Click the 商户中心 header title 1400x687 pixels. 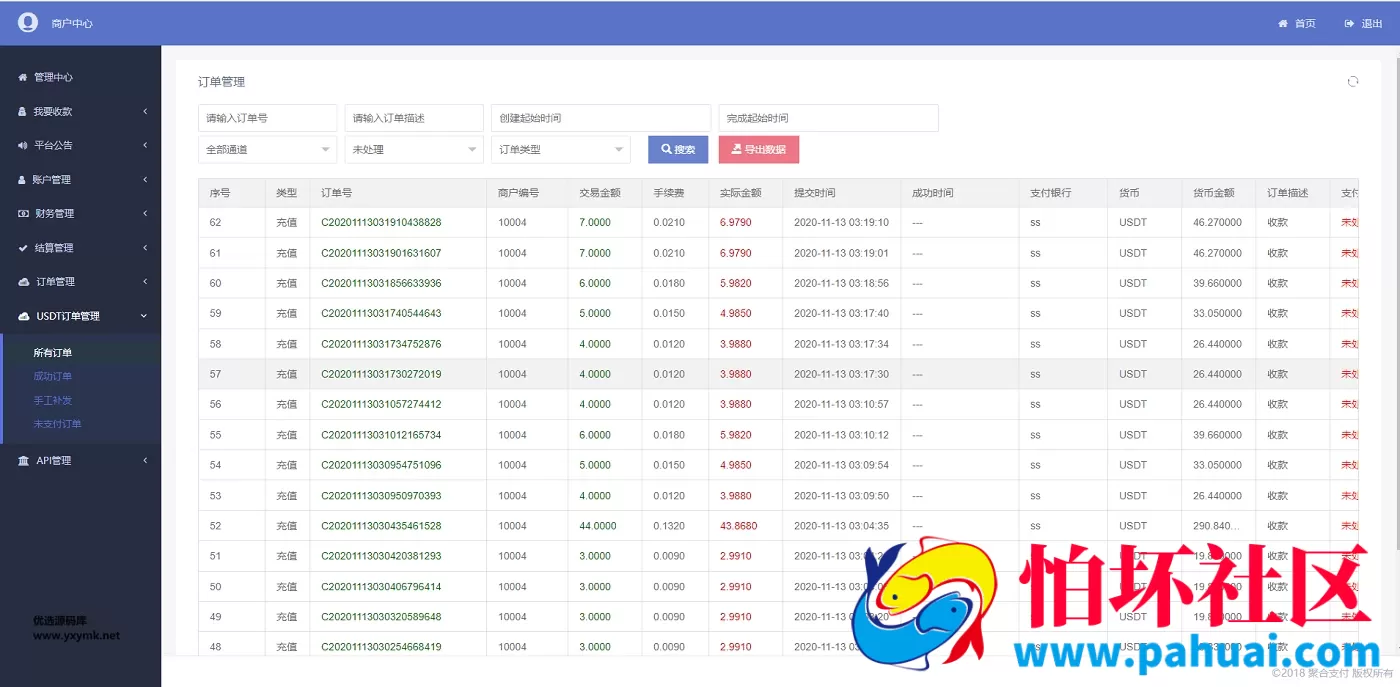[72, 23]
